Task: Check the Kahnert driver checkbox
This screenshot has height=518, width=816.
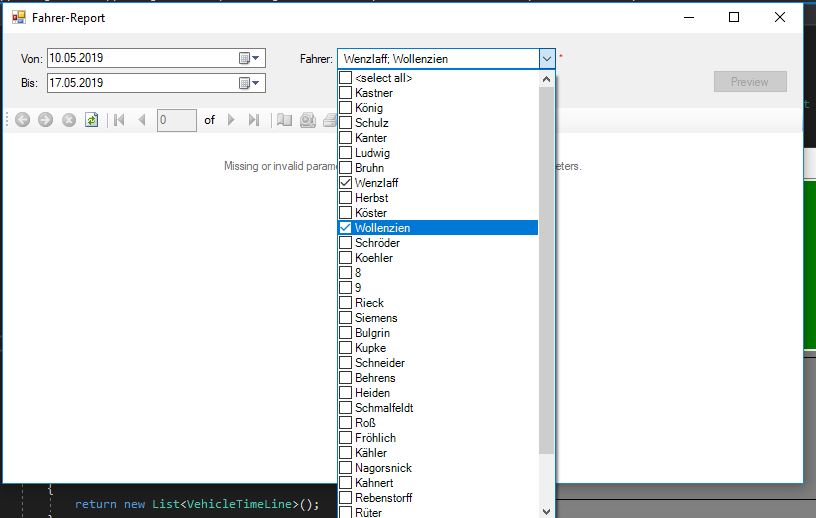Action: tap(346, 483)
